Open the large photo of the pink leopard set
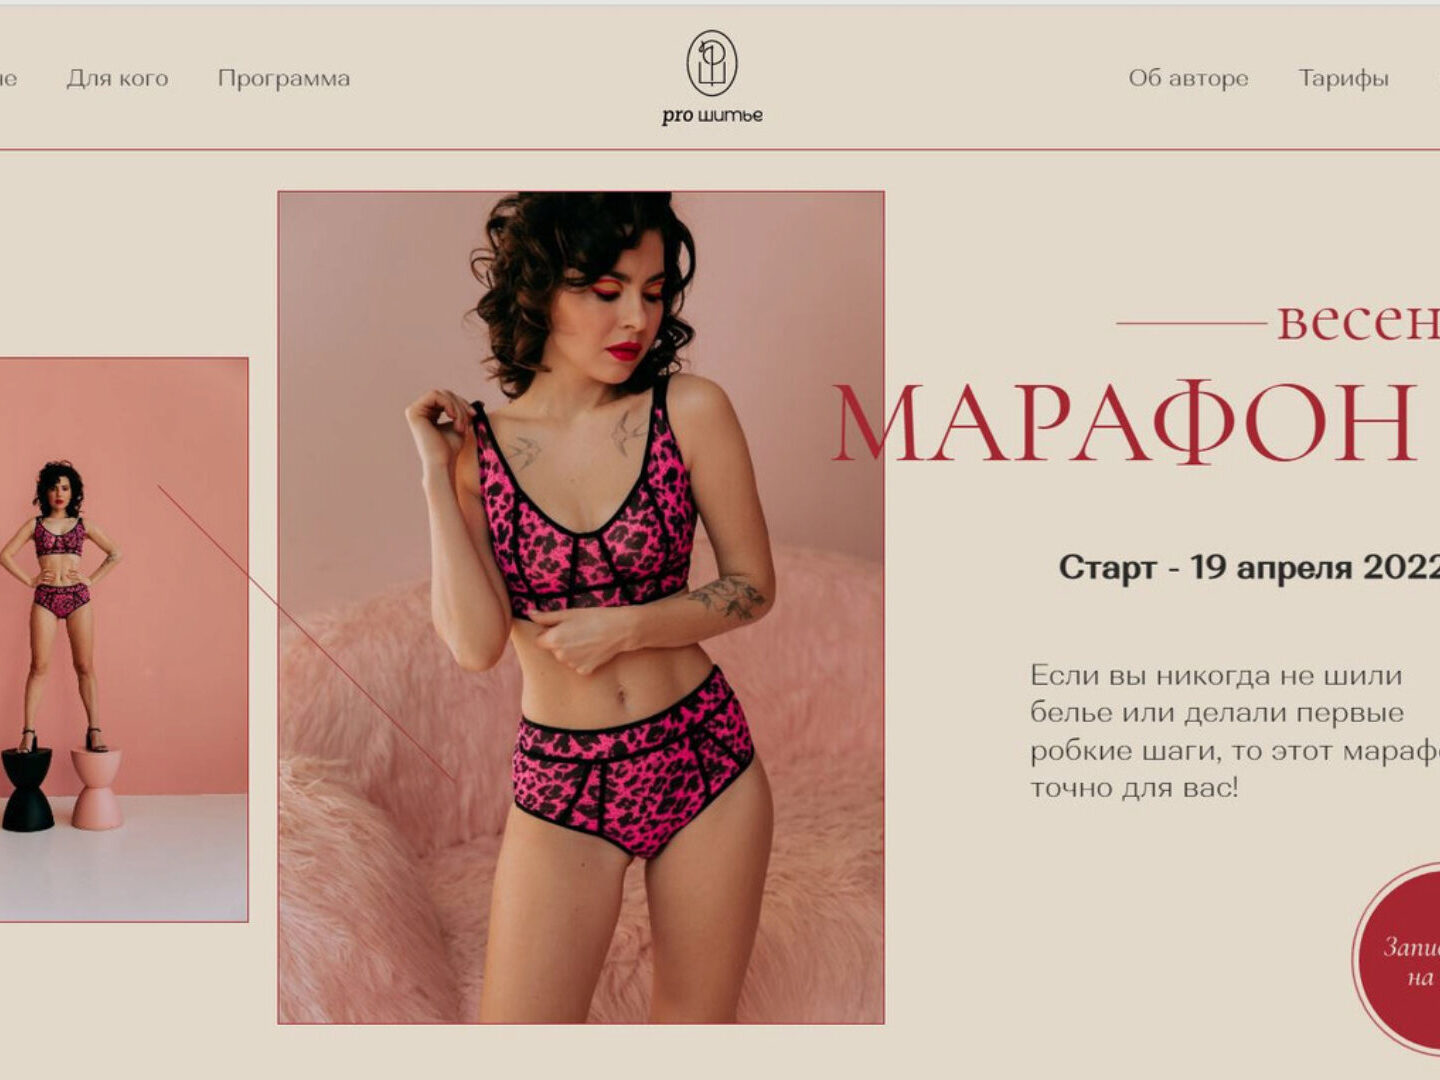Viewport: 1440px width, 1080px height. [581, 607]
